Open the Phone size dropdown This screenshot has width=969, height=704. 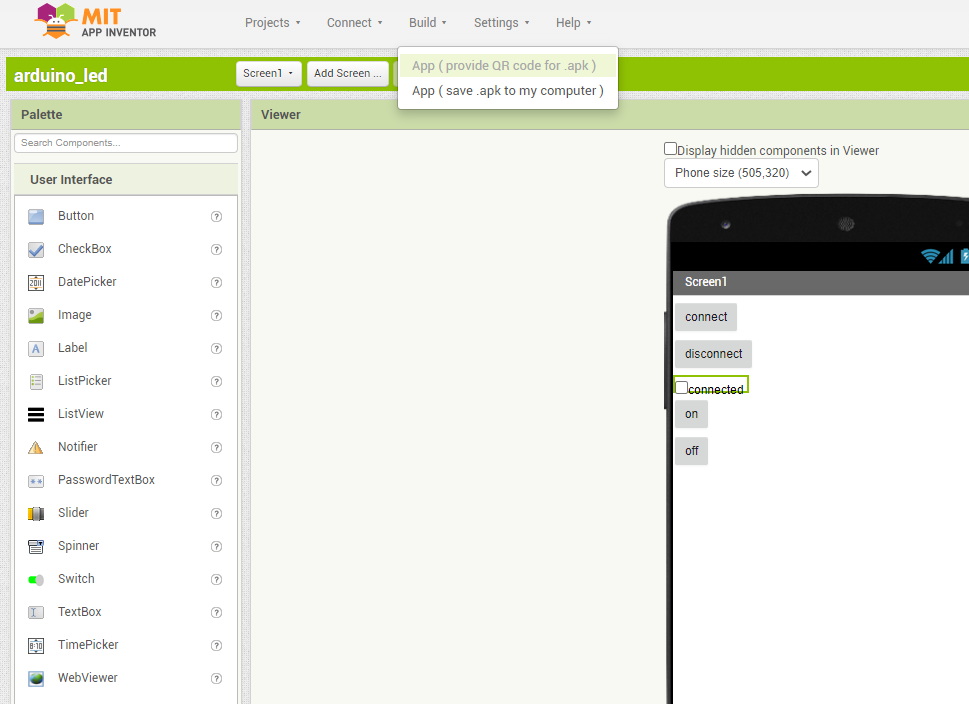pos(741,173)
